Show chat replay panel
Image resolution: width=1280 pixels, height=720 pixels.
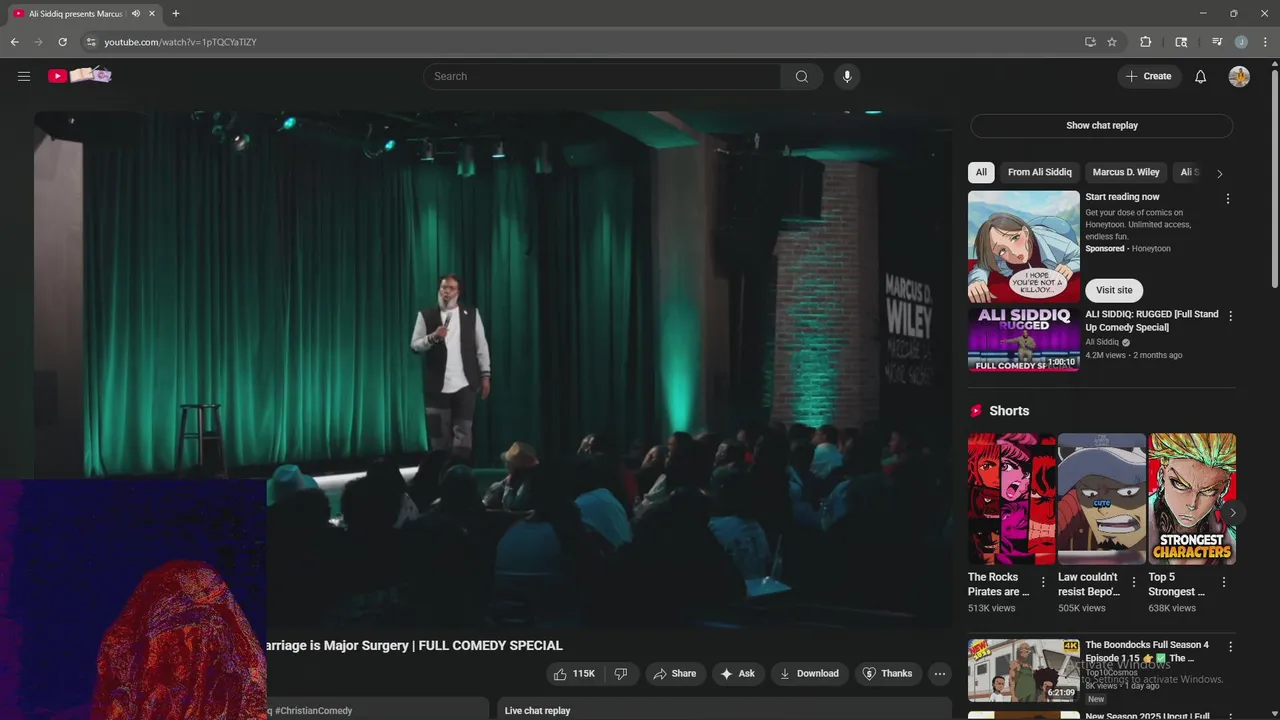coord(1101,126)
